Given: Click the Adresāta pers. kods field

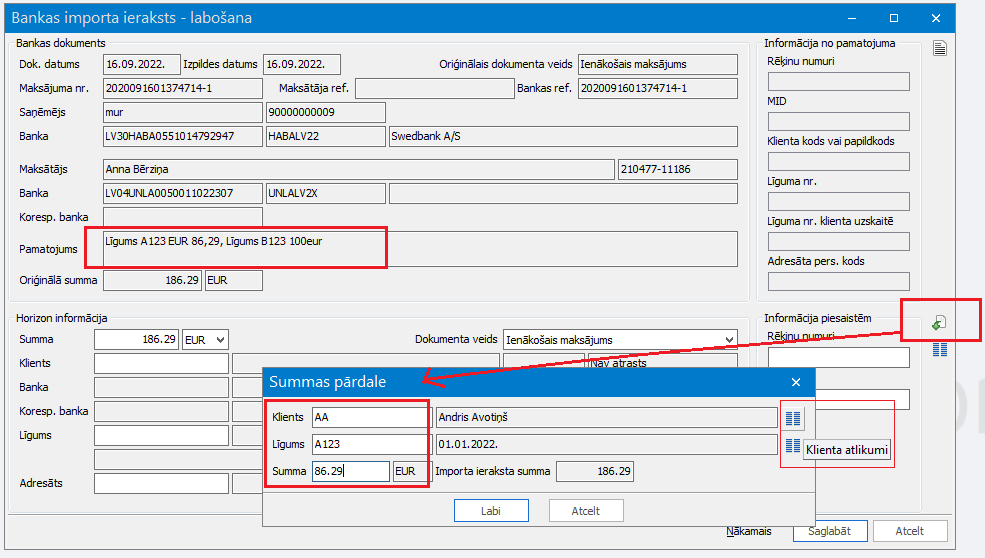Looking at the screenshot, I should click(839, 282).
